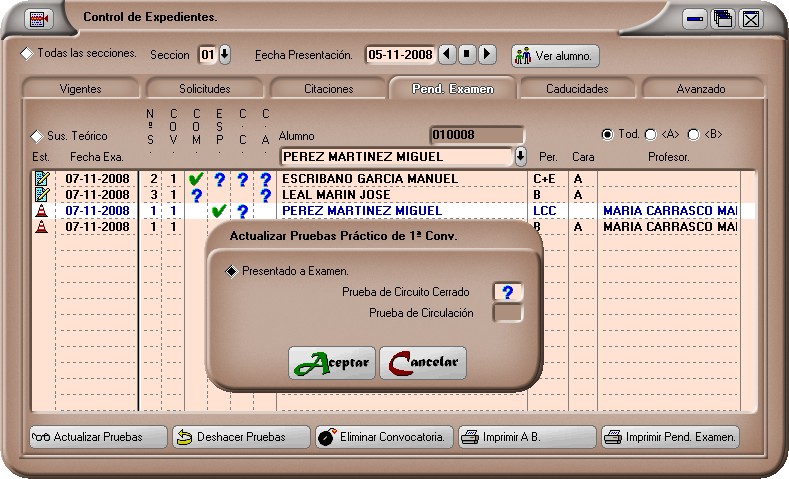Click the Ver alumno button

pos(555,55)
